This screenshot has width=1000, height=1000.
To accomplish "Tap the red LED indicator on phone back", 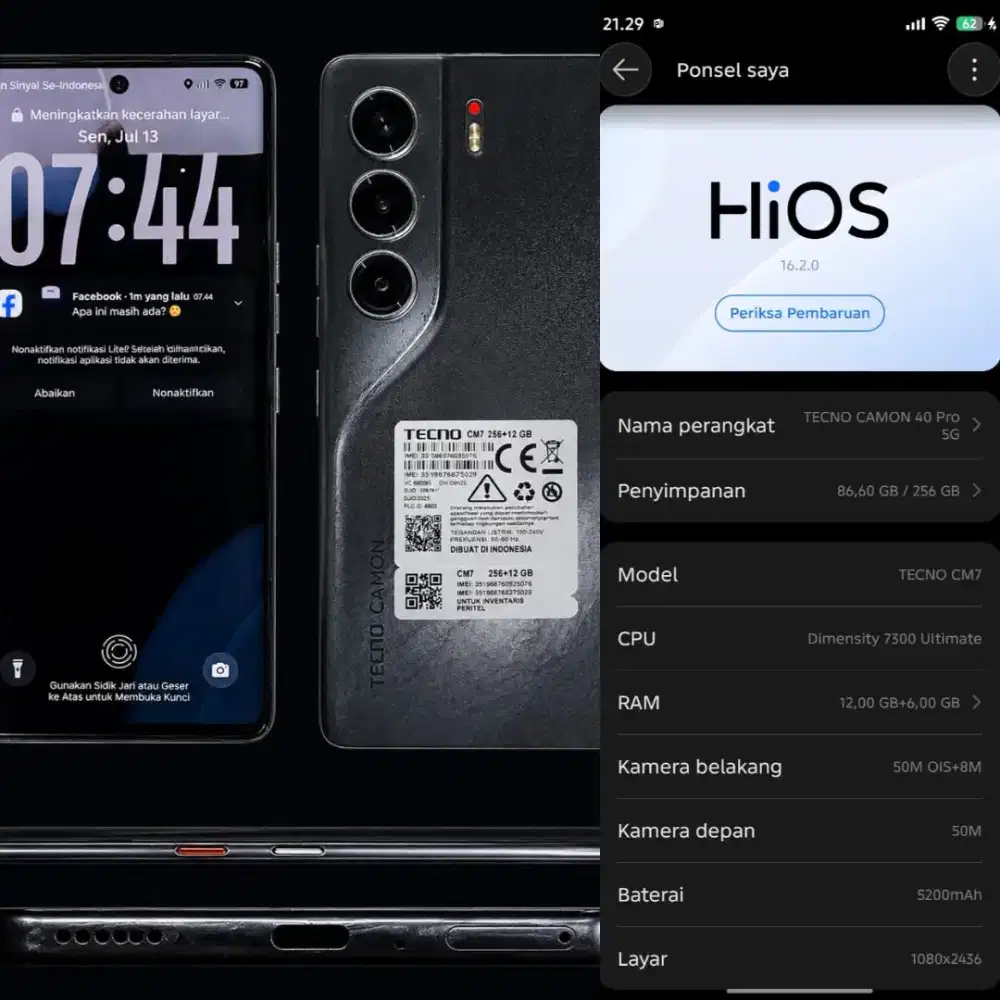I will click(x=474, y=108).
